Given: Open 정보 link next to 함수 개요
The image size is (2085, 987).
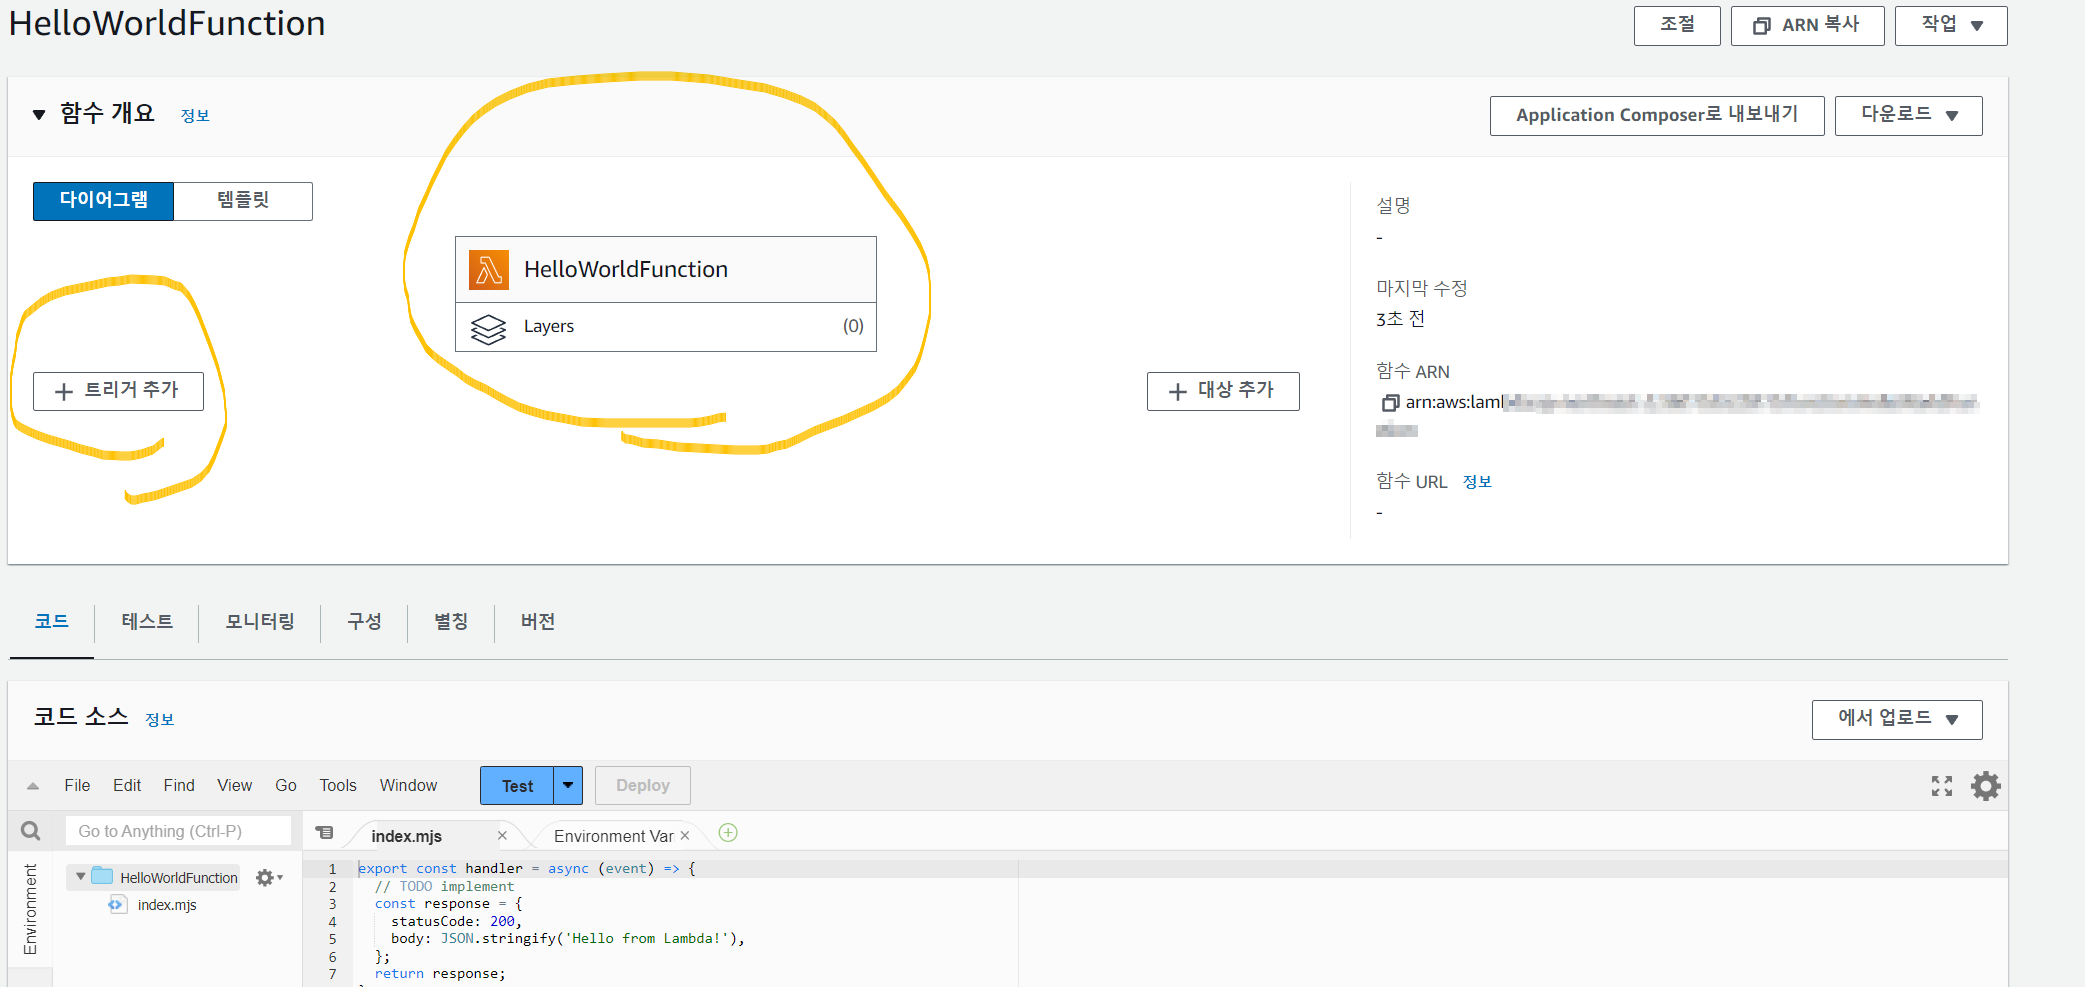Looking at the screenshot, I should [195, 116].
